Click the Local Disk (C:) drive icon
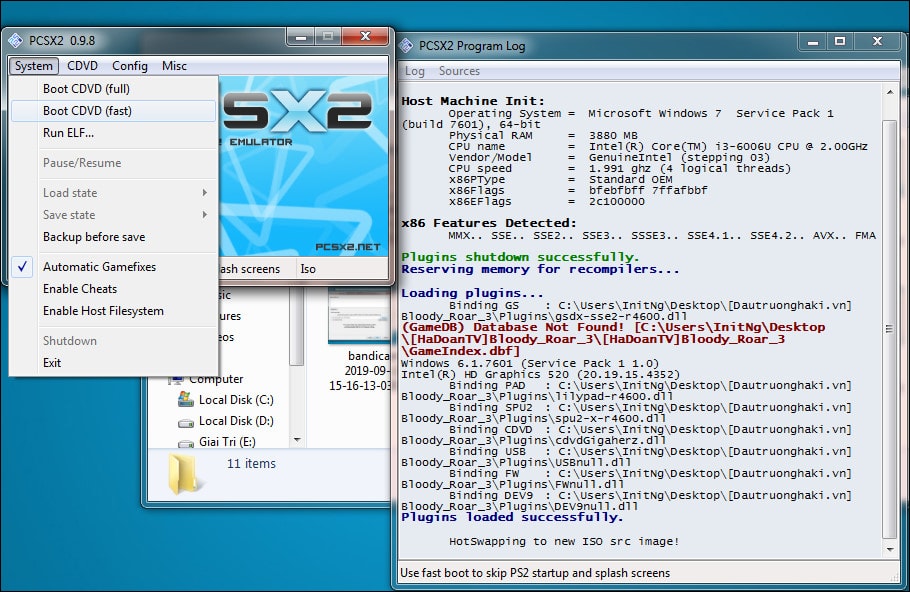The width and height of the screenshot is (910, 592). [186, 399]
